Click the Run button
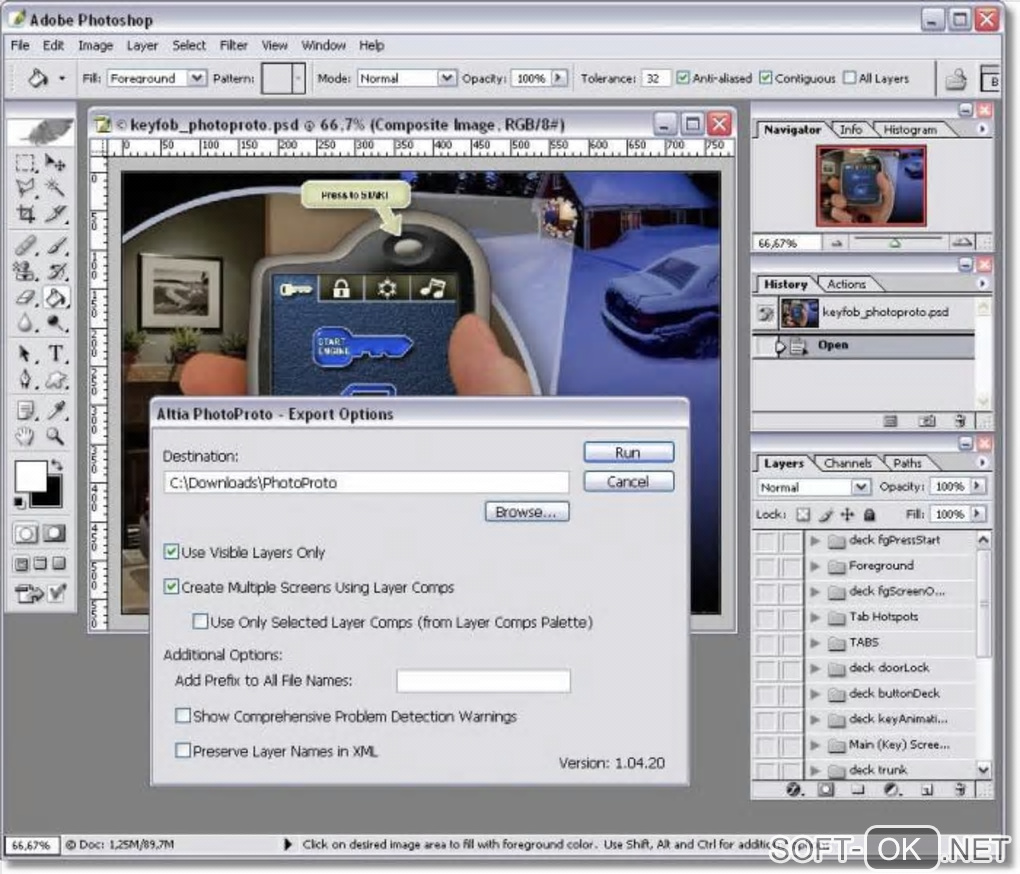Screen dimensions: 1020x874 pos(628,453)
